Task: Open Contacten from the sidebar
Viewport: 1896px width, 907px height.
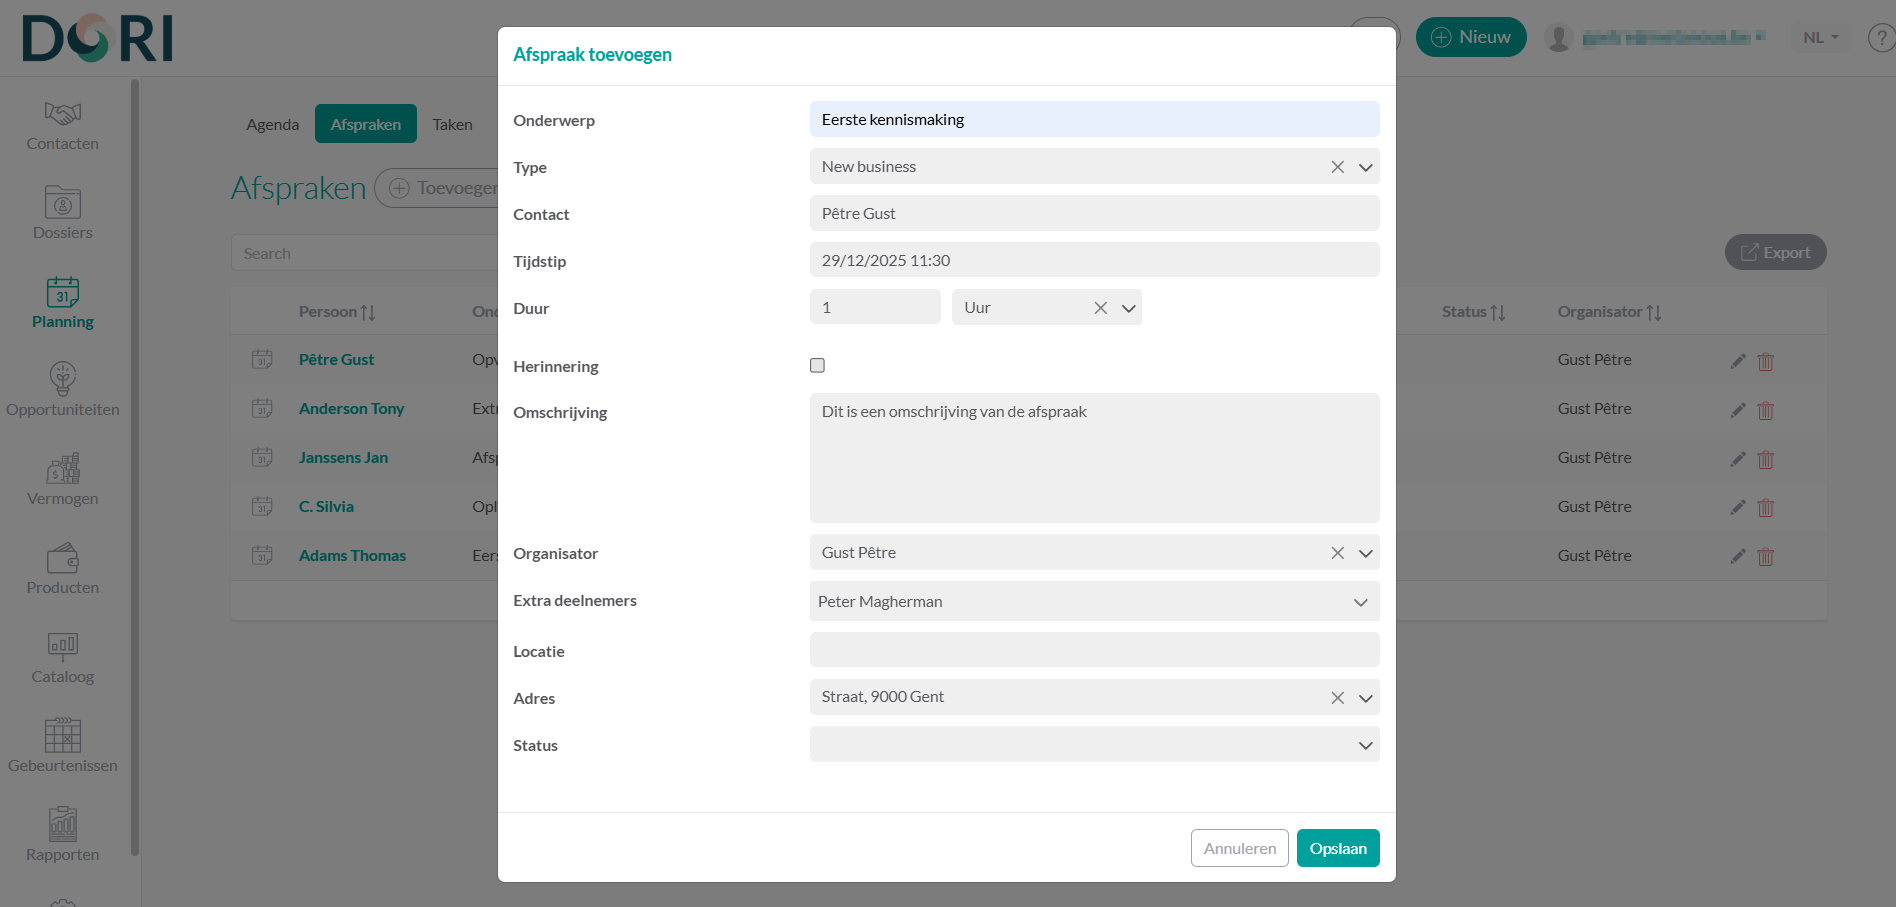Action: coord(62,126)
